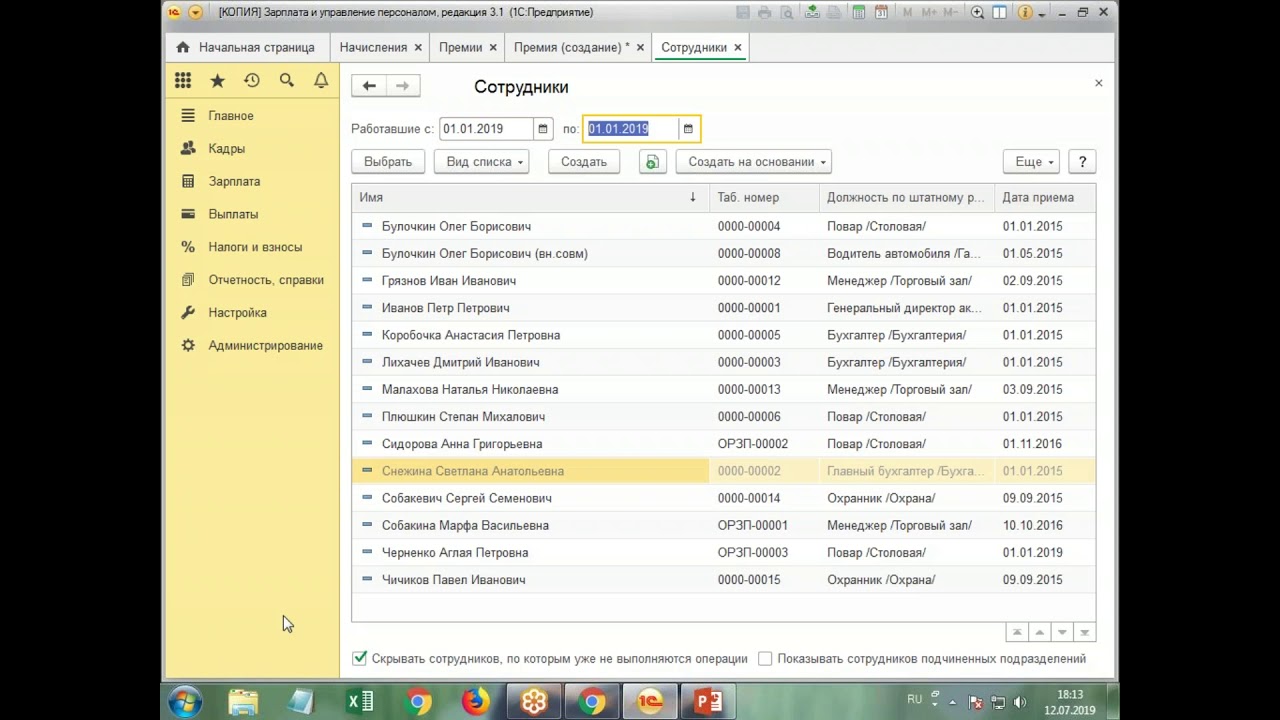Select employee 'Иванов Петр Петрович'

click(723, 308)
